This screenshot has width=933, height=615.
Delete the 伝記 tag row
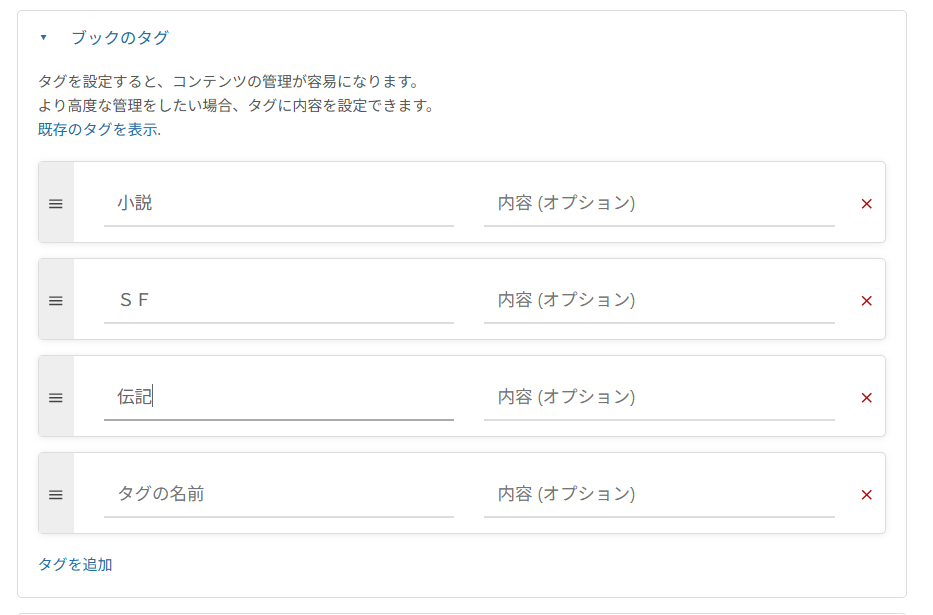coord(866,397)
